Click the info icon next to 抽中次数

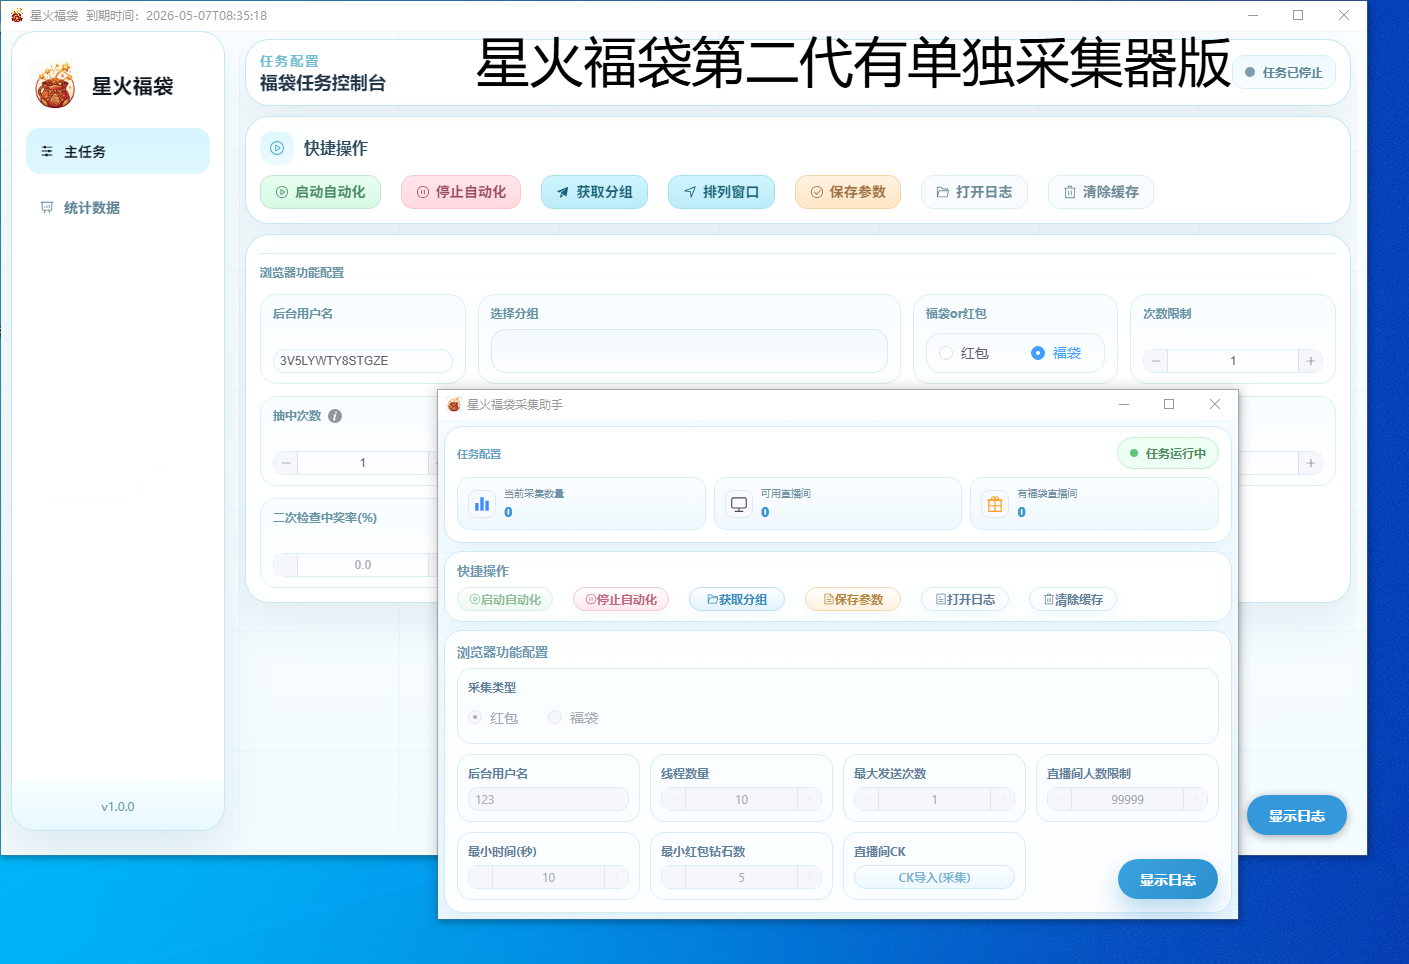pyautogui.click(x=335, y=416)
